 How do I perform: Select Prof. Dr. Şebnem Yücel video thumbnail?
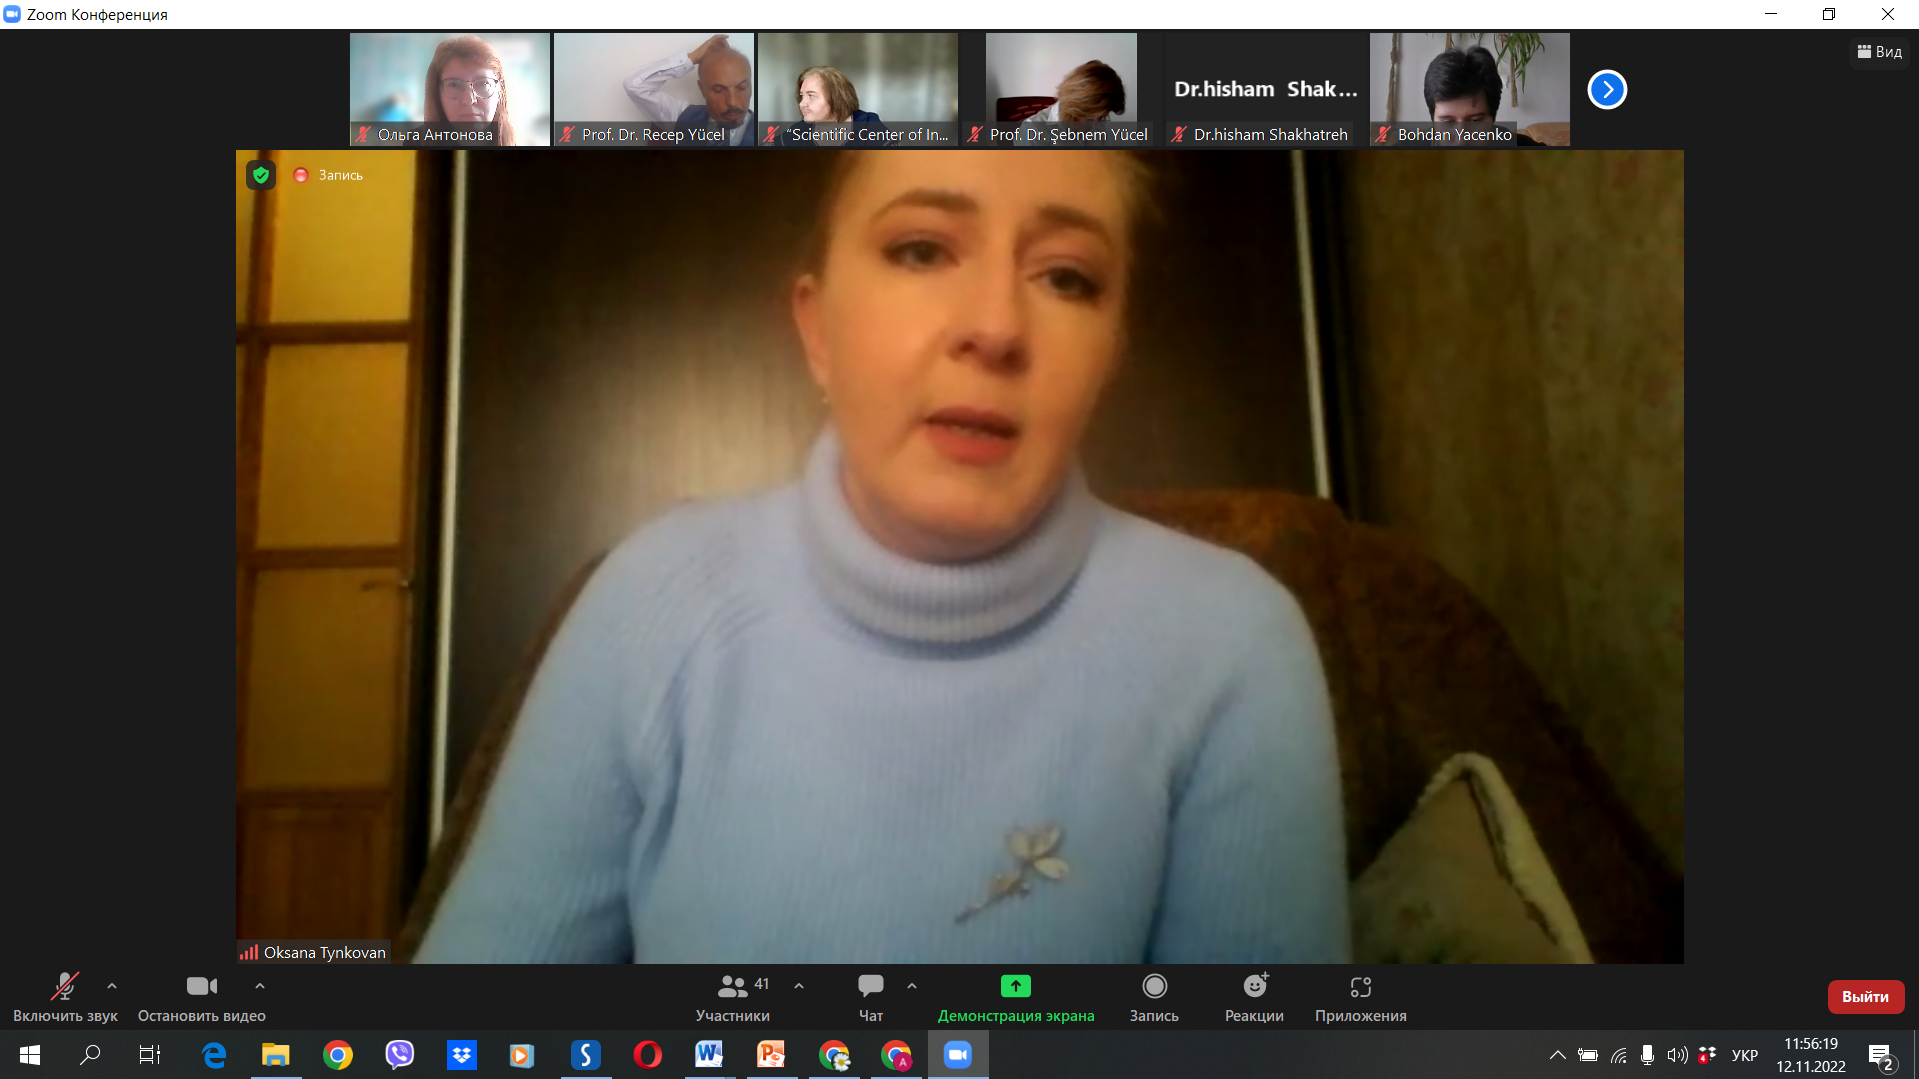(1062, 89)
